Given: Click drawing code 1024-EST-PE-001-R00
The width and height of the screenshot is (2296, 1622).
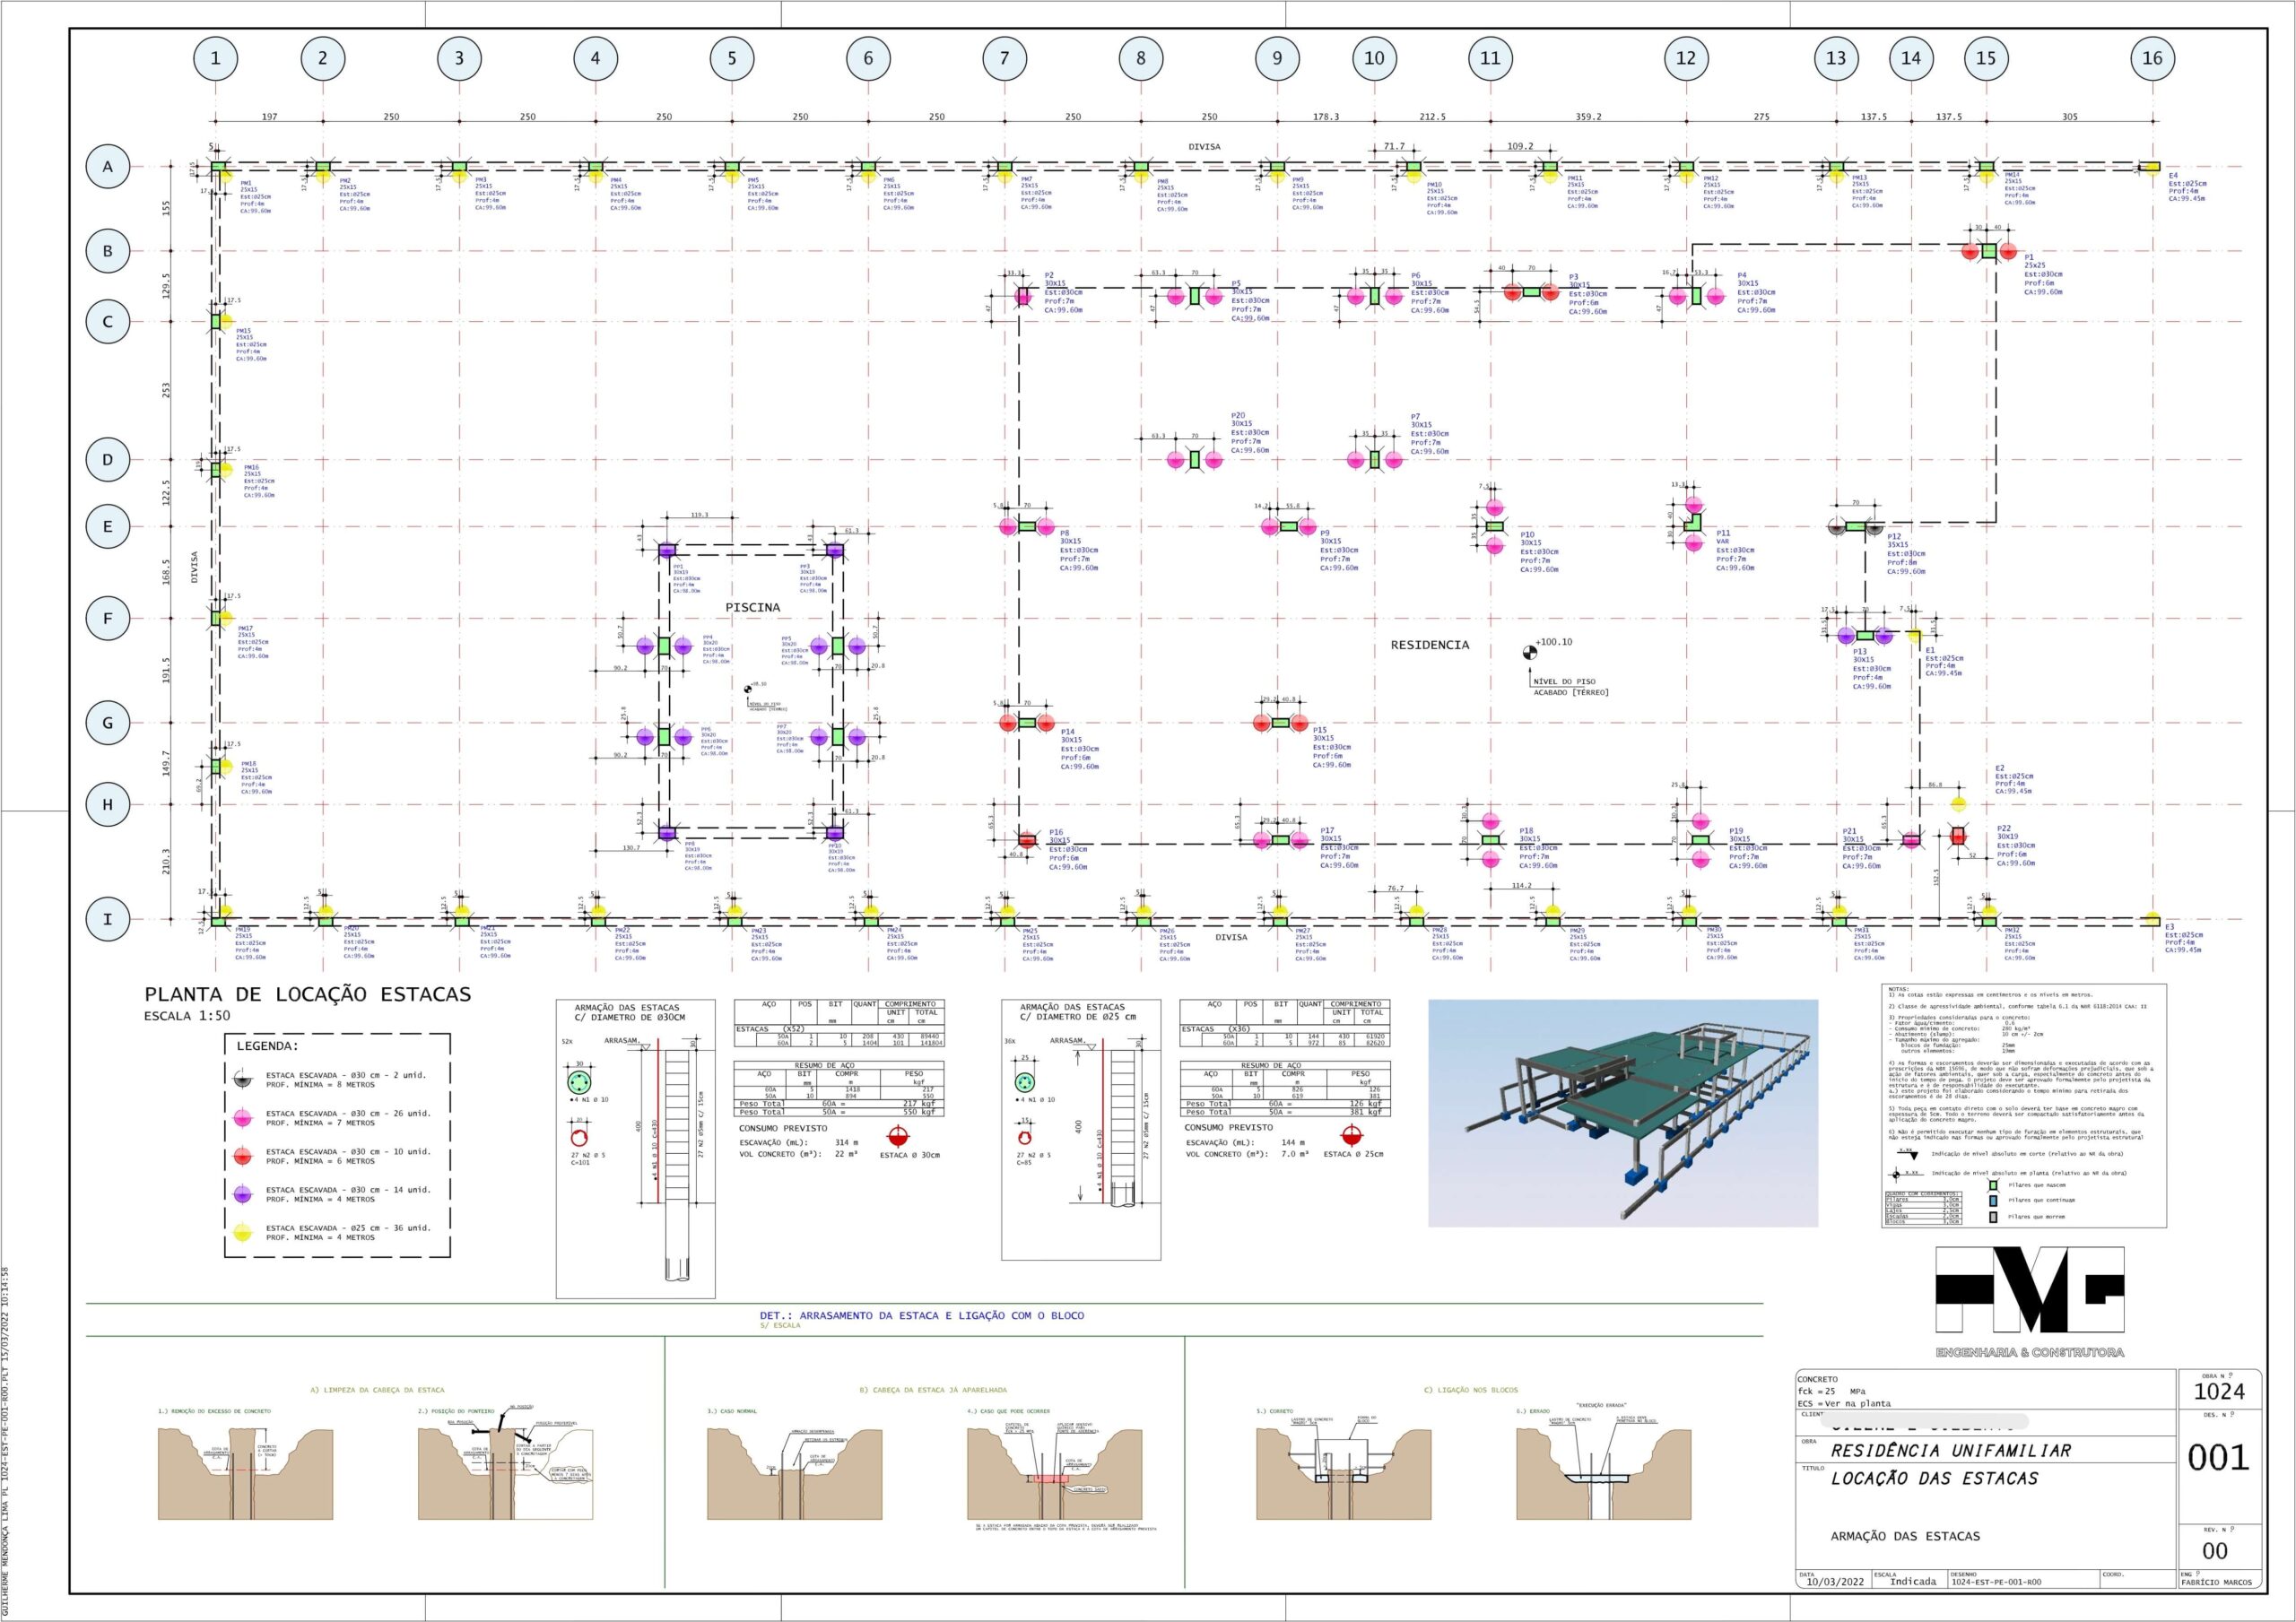Looking at the screenshot, I should tap(1997, 1582).
